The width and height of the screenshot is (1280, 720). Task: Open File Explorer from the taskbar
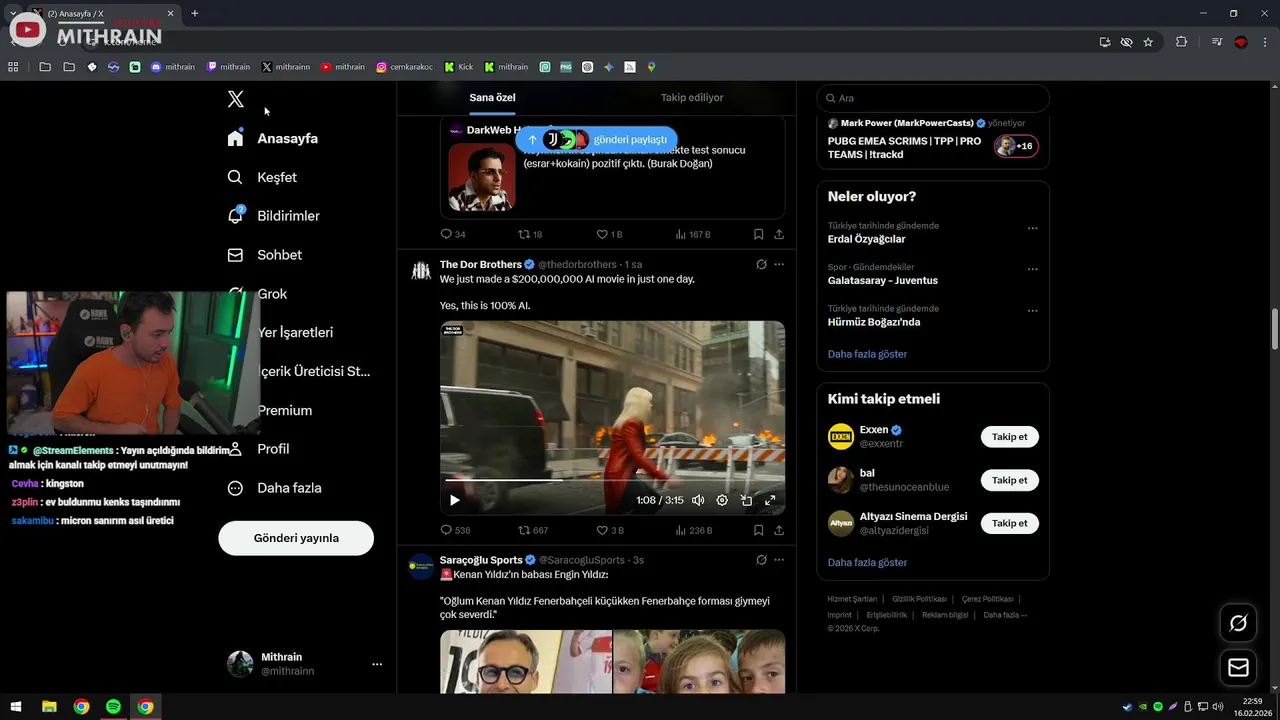click(49, 706)
